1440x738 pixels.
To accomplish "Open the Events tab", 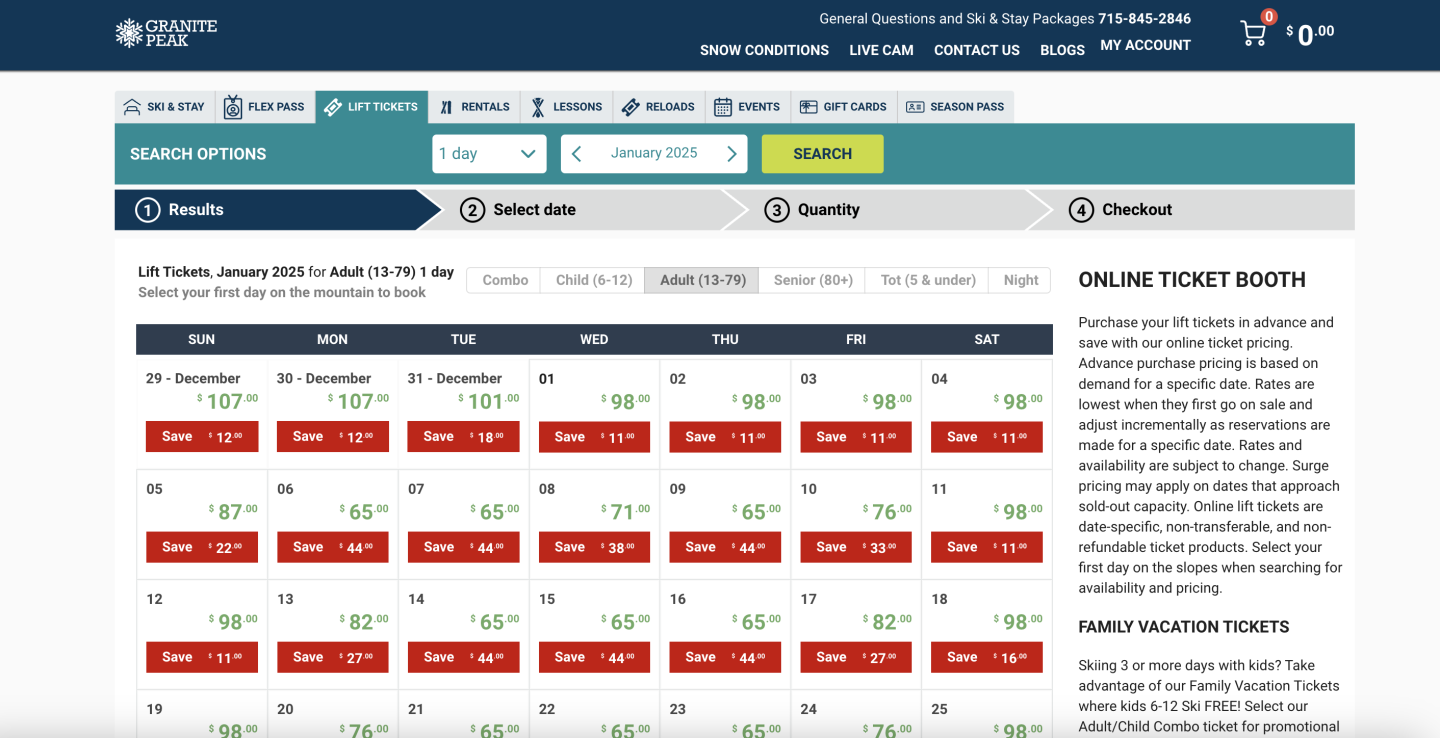I will [747, 107].
